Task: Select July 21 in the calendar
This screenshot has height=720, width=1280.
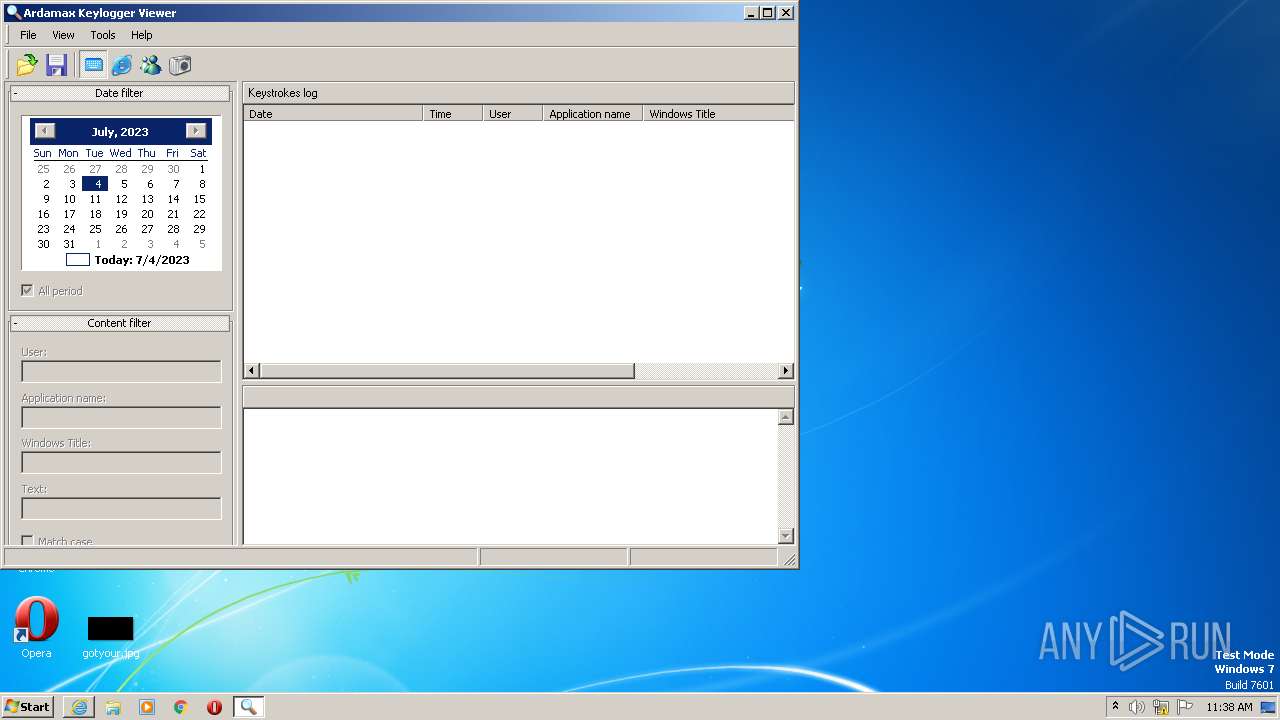Action: 173,214
